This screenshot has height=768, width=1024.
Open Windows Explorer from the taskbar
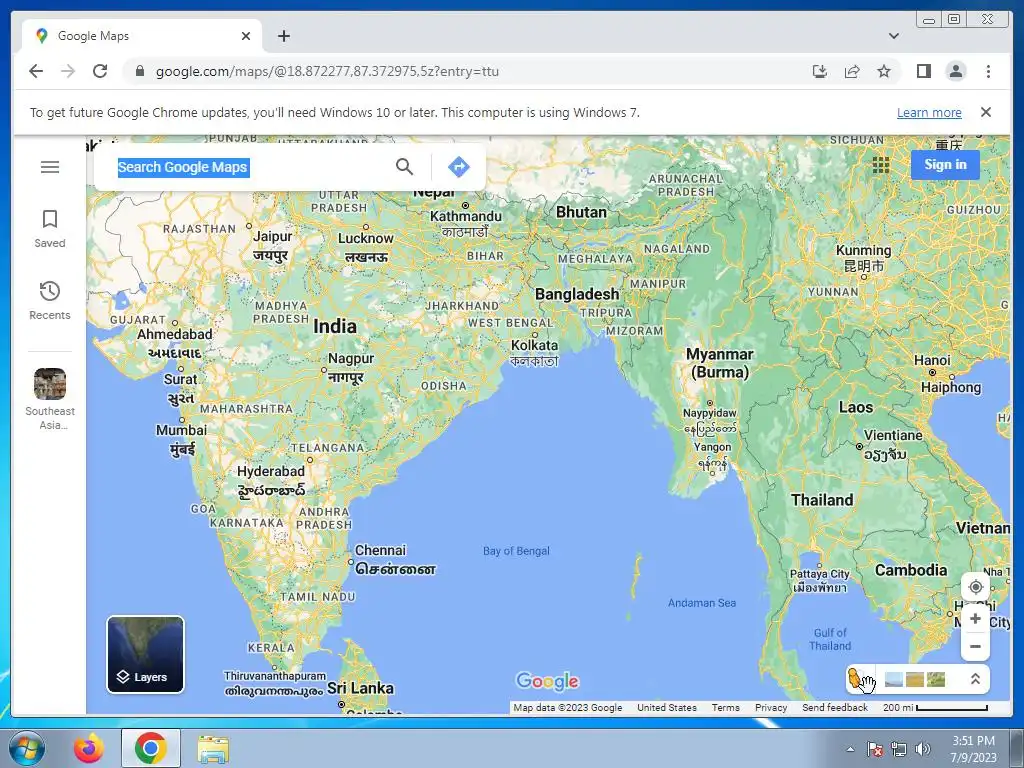tap(213, 748)
